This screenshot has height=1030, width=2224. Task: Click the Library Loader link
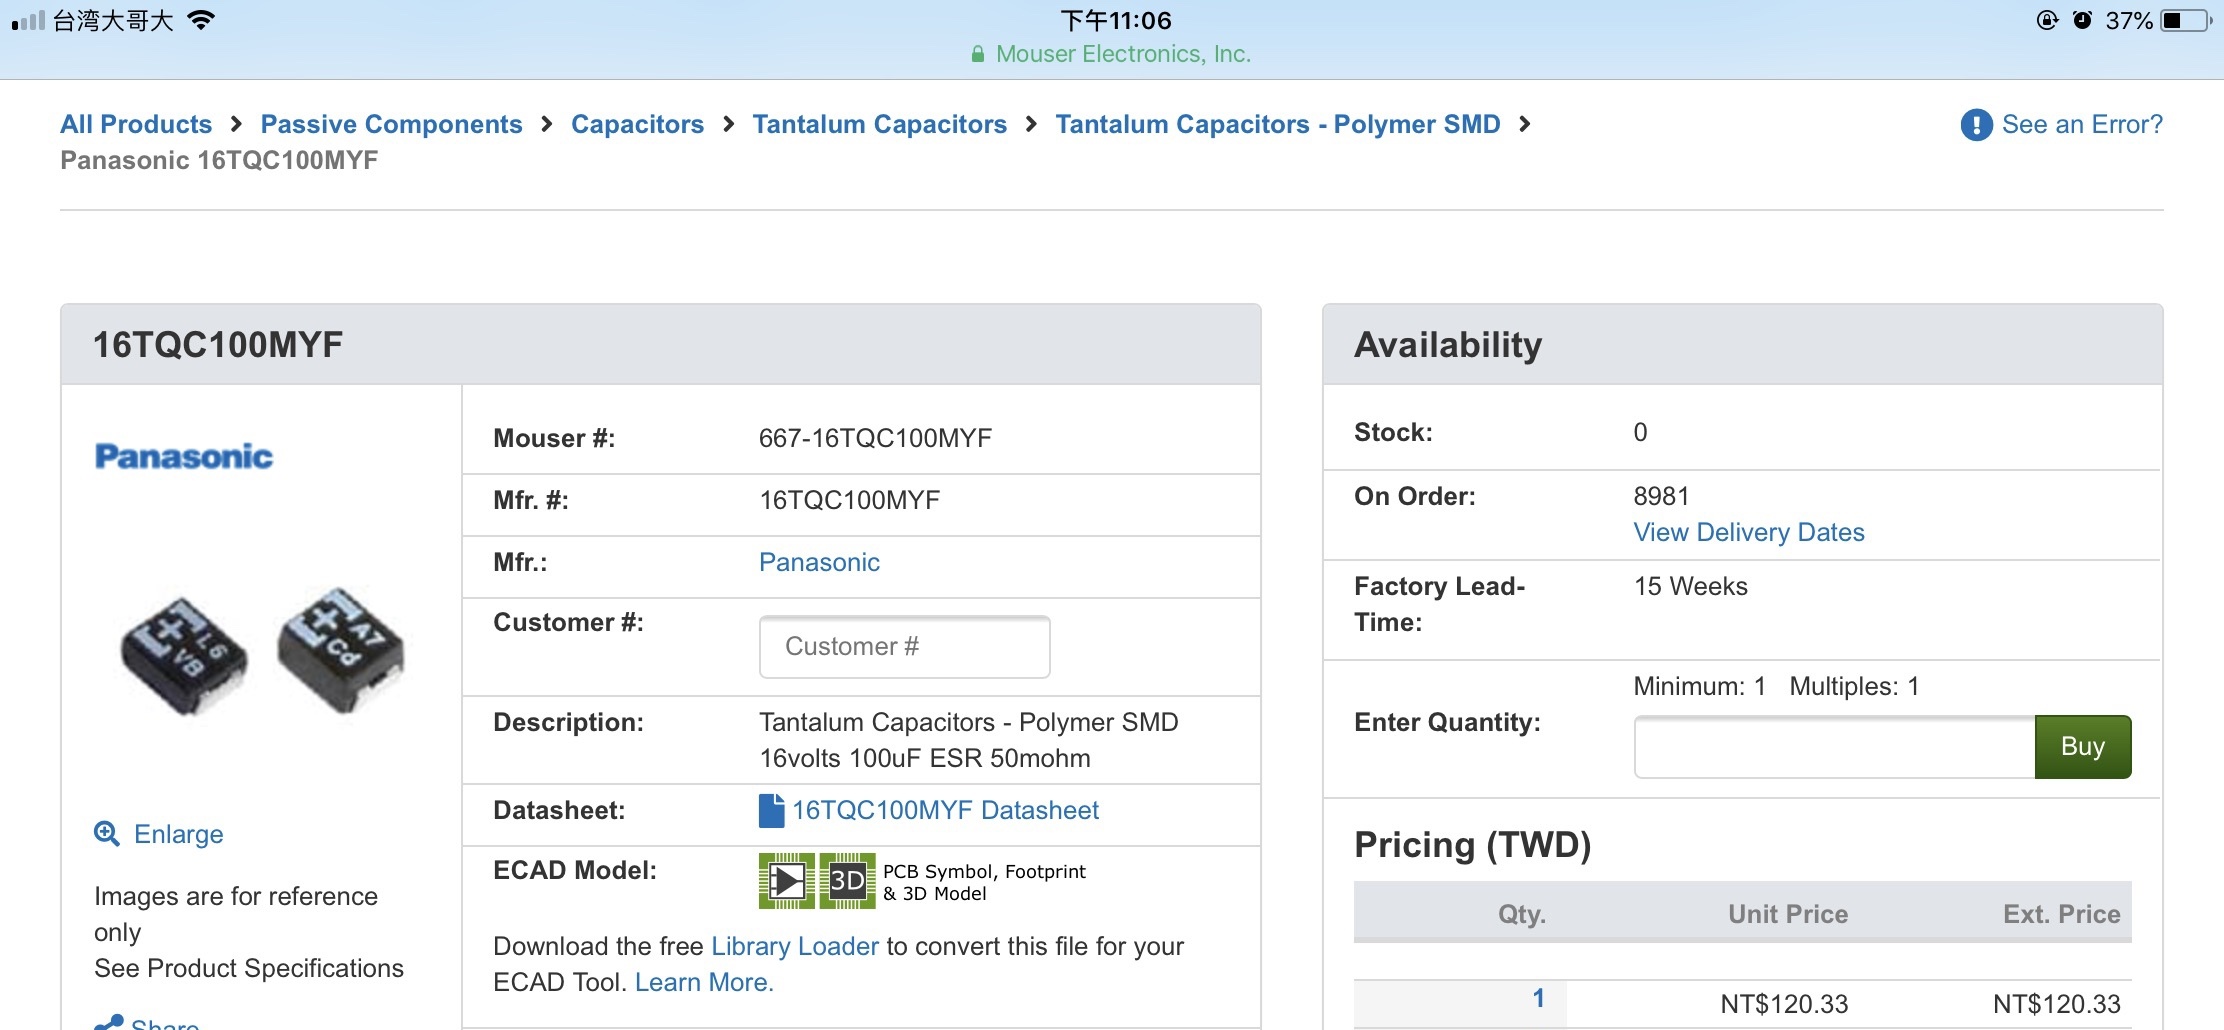click(x=795, y=946)
